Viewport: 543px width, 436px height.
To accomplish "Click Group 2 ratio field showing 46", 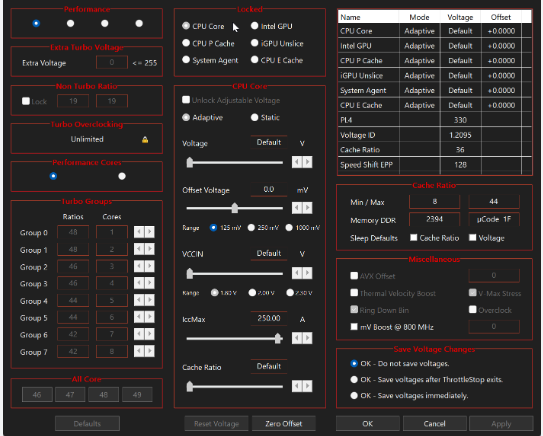I will [x=73, y=266].
